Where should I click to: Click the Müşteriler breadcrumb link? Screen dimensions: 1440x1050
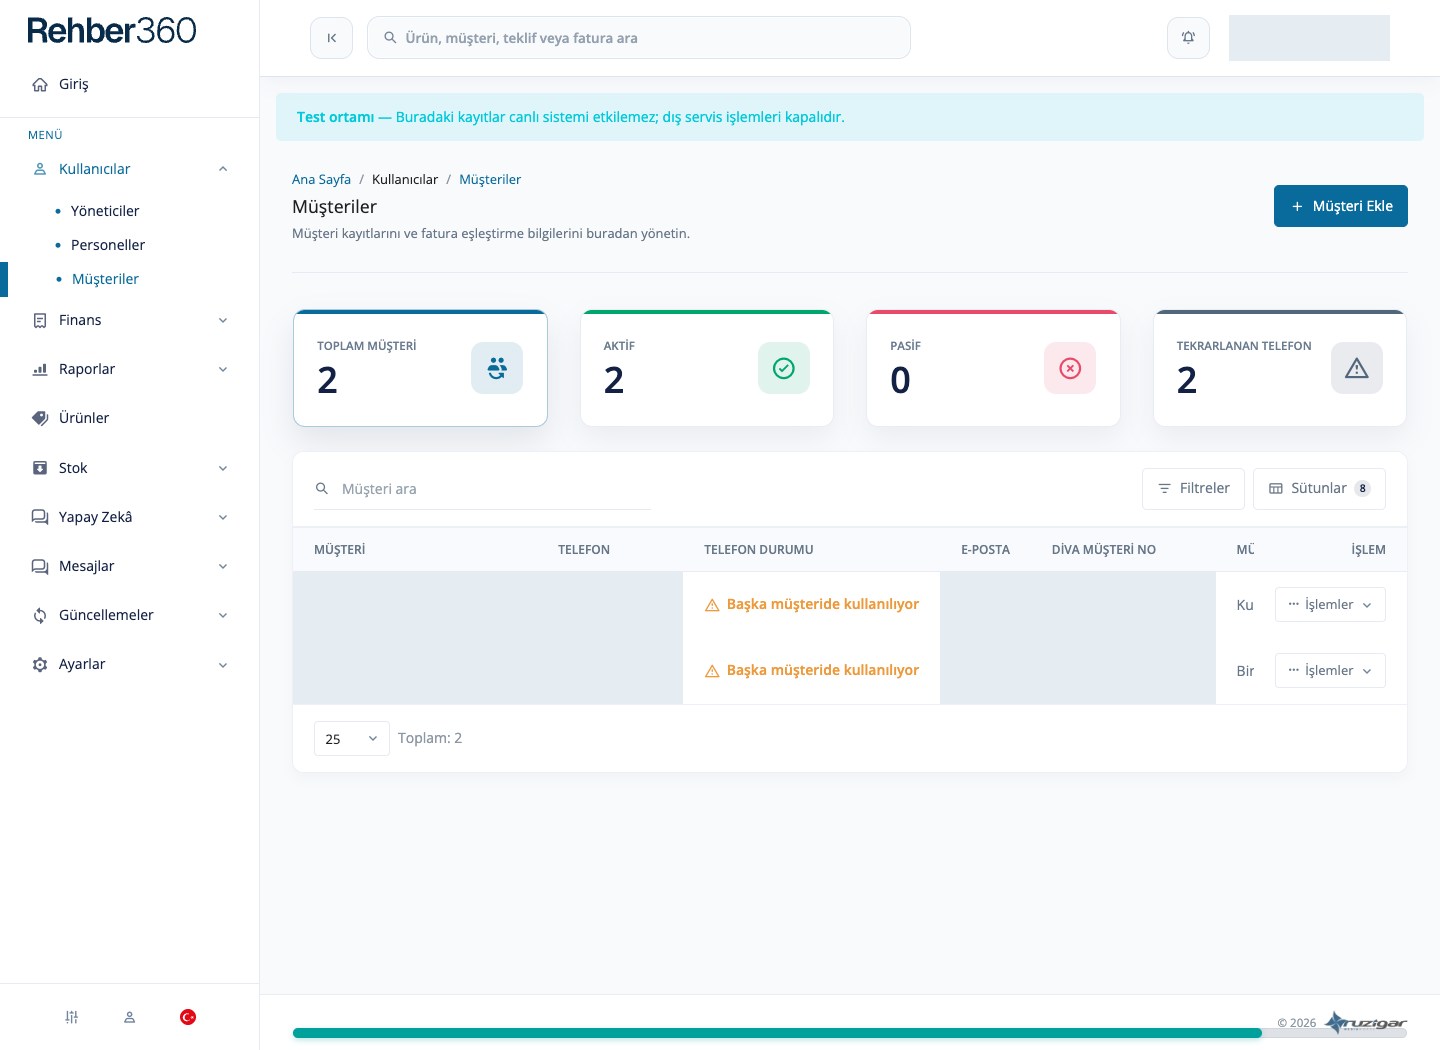(x=490, y=179)
